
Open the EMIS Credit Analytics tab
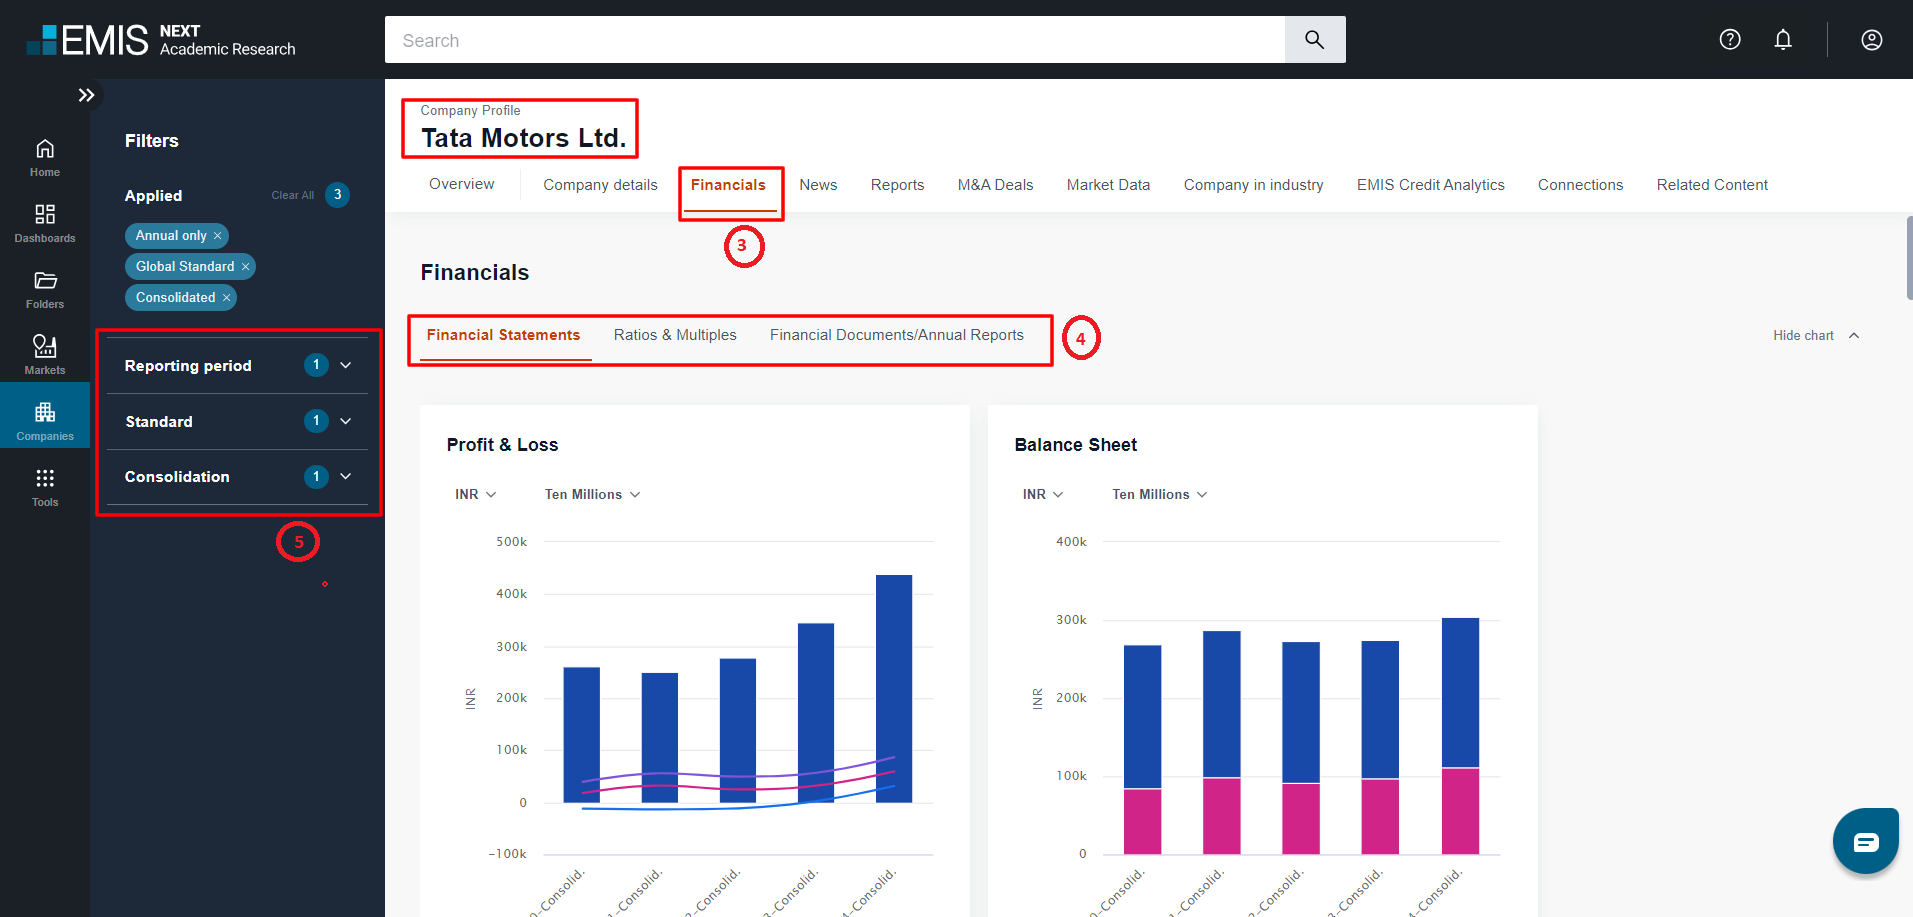click(1430, 185)
